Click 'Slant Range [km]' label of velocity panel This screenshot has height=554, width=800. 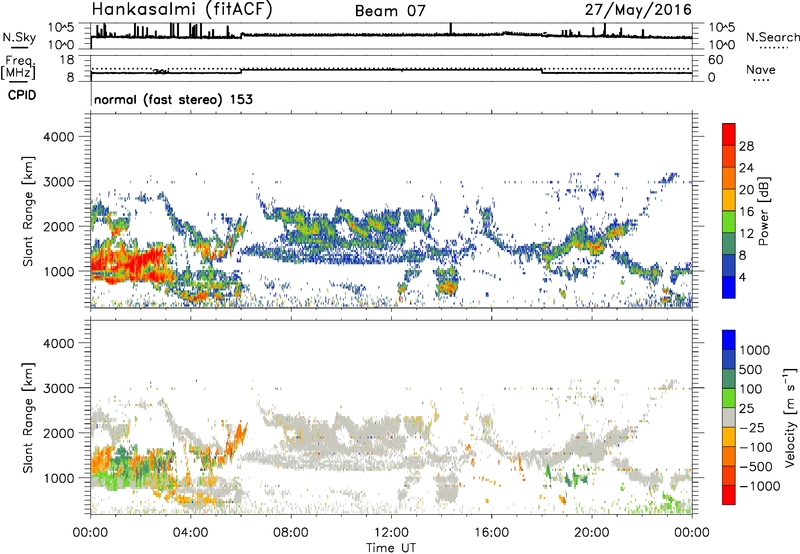click(28, 418)
